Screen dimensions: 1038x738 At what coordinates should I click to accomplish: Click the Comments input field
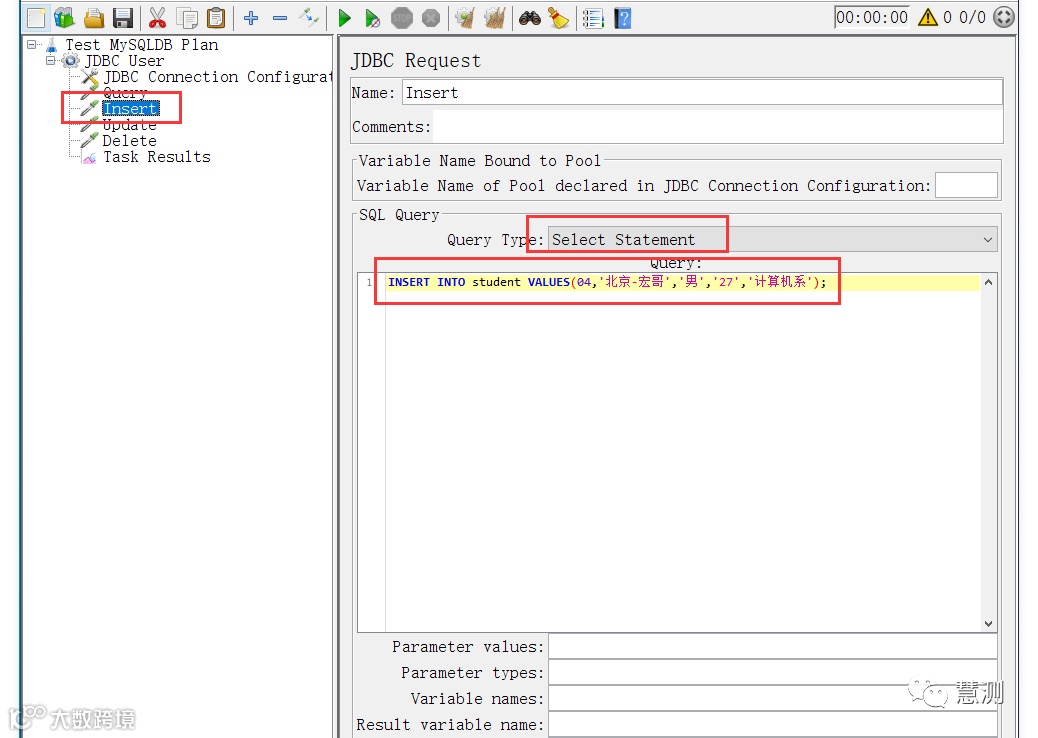[718, 126]
